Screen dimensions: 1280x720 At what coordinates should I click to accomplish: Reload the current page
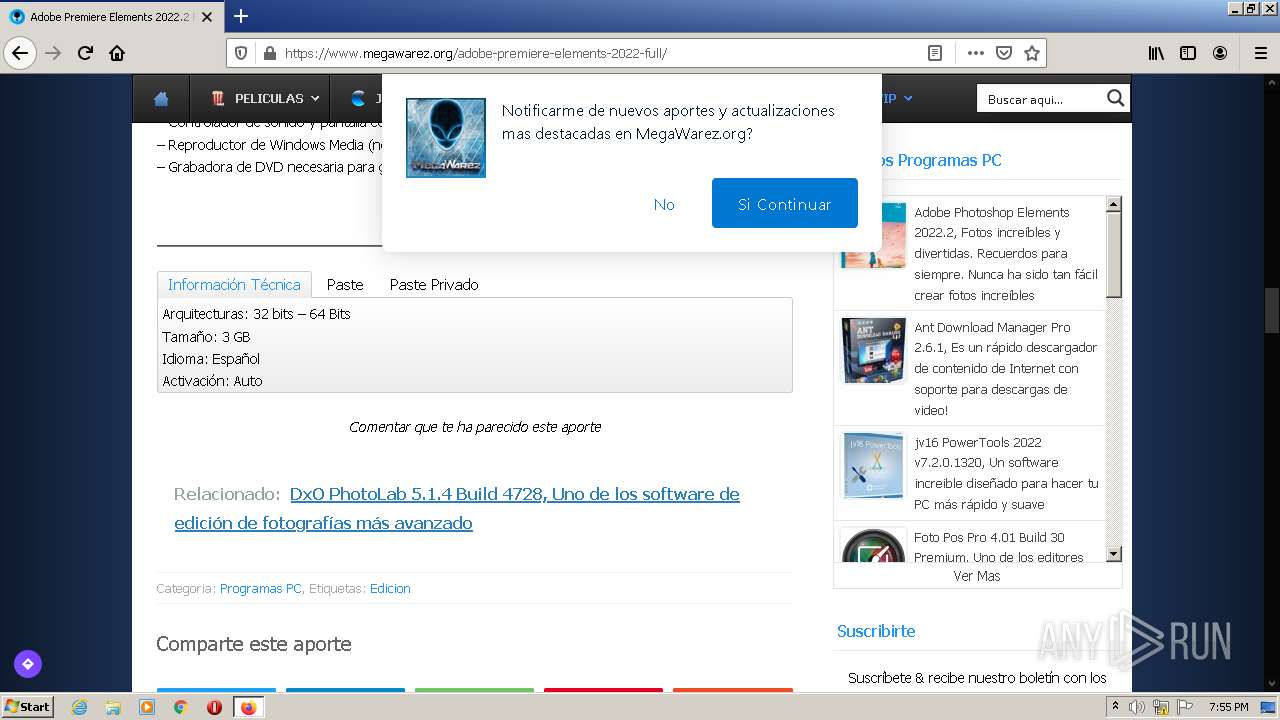85,53
